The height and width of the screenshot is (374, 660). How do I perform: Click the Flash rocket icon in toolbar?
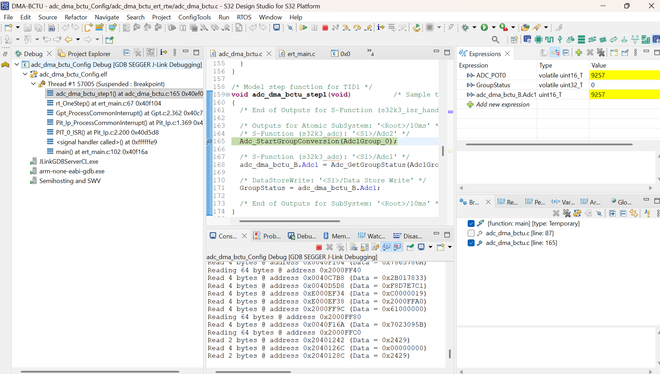point(536,27)
